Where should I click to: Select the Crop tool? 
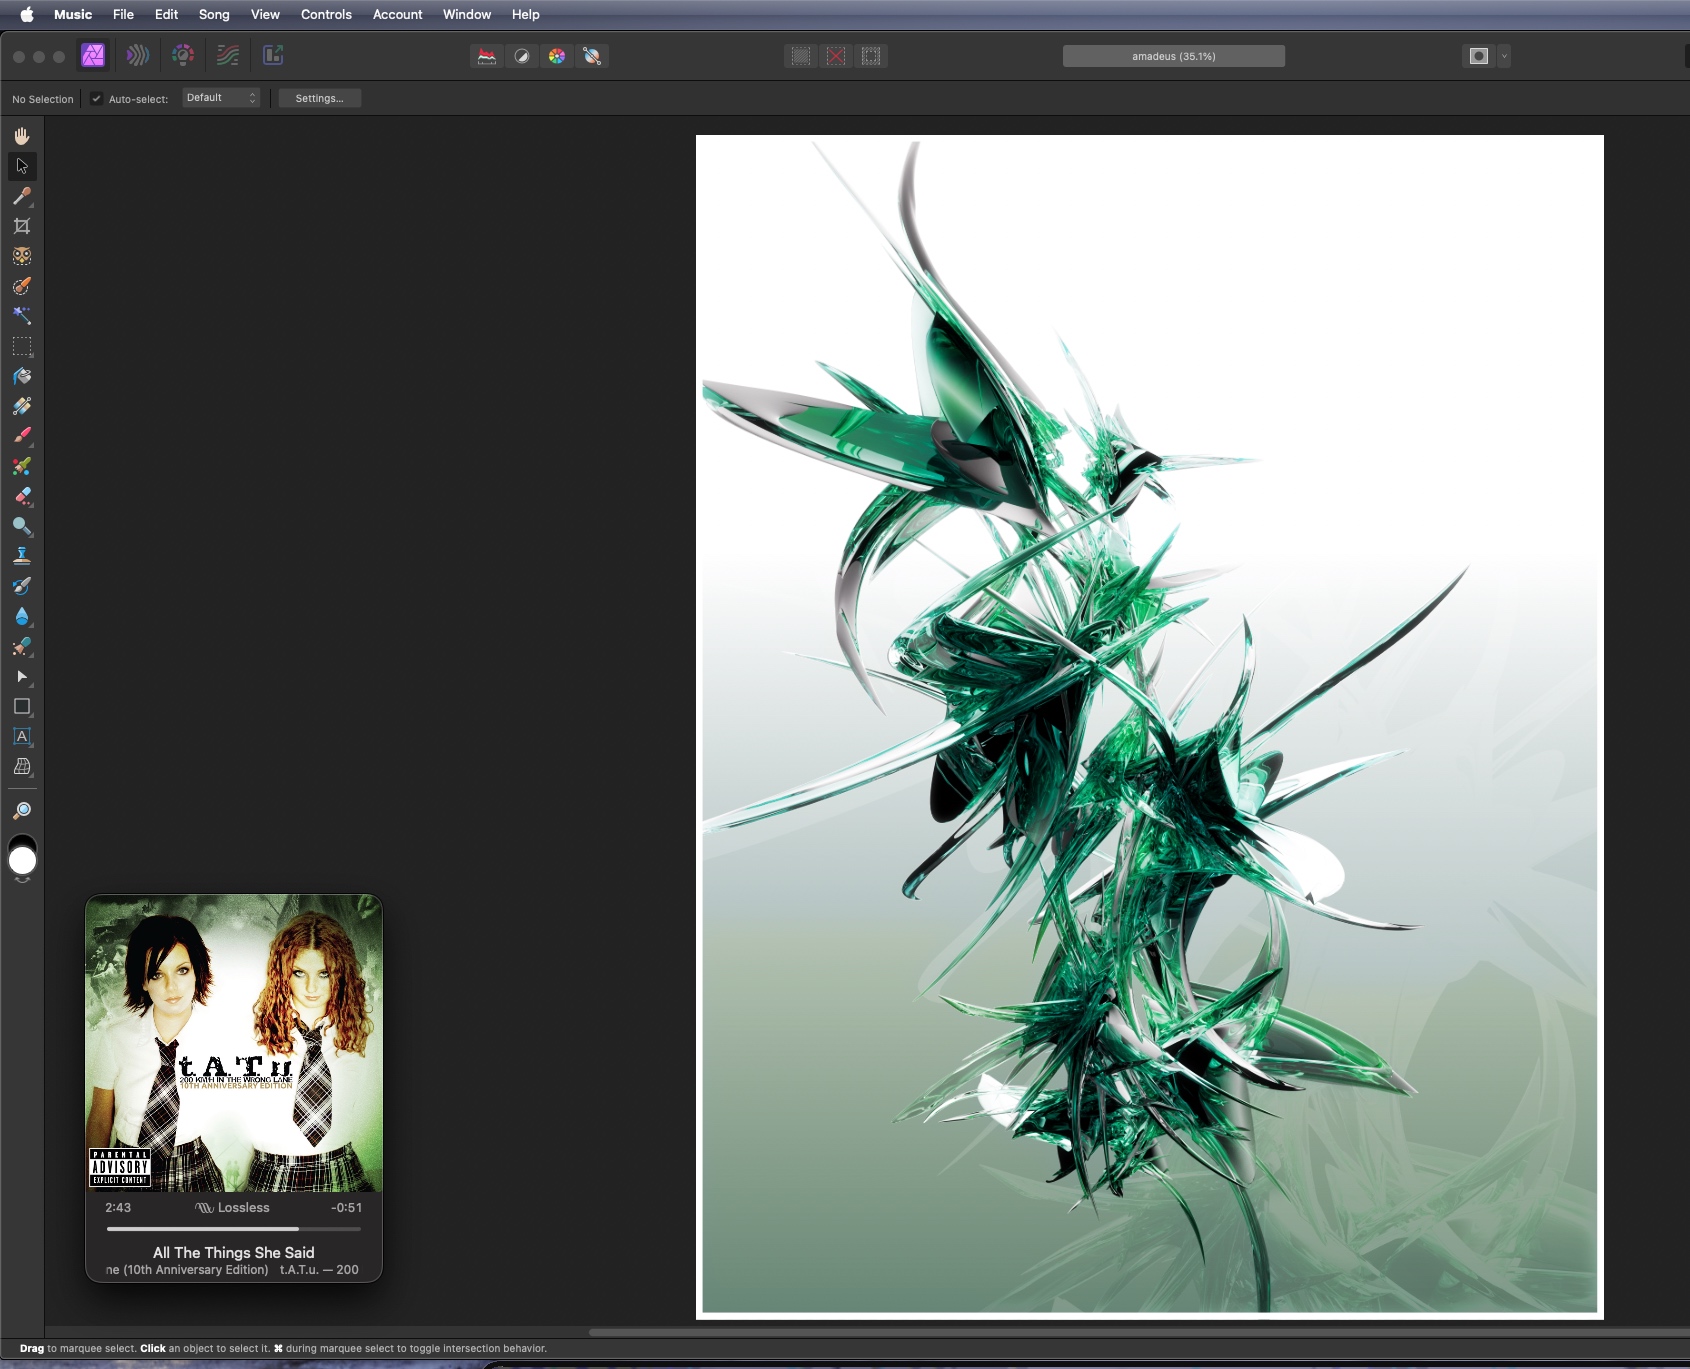(x=22, y=226)
